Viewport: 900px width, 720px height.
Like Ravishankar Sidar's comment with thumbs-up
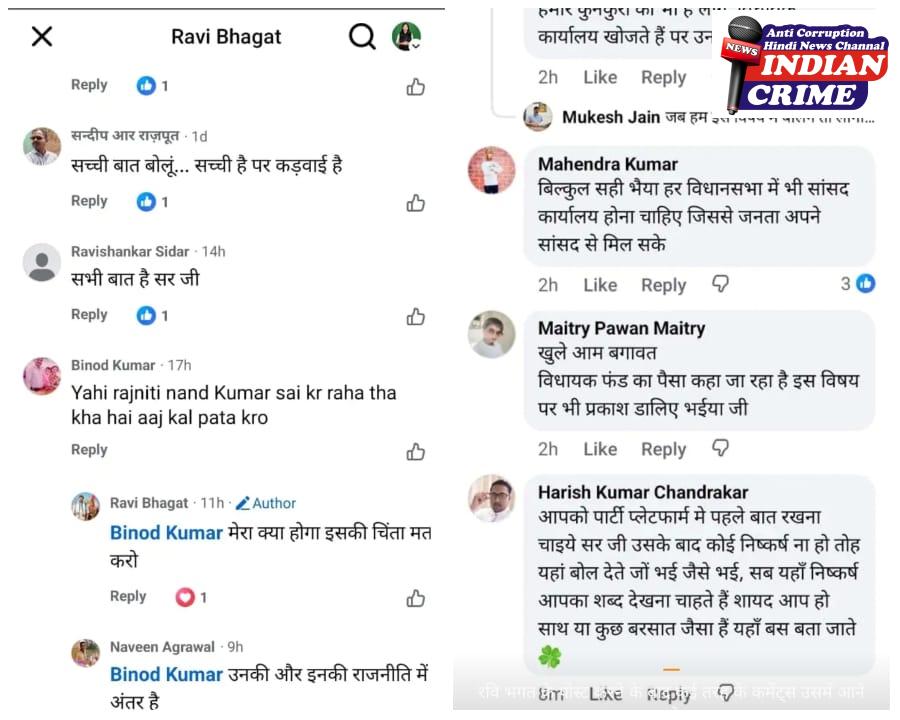coord(416,316)
